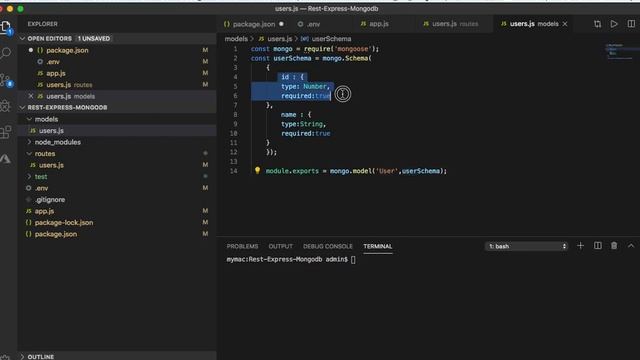Viewport: 640px width, 360px height.
Task: Open package.json in project tree
Action: coord(117,234)
